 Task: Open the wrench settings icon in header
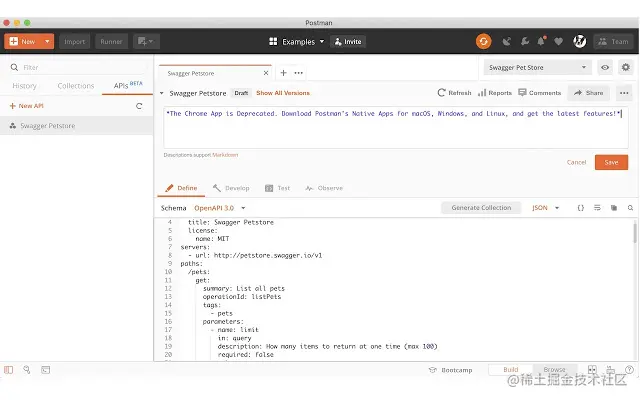pyautogui.click(x=525, y=41)
